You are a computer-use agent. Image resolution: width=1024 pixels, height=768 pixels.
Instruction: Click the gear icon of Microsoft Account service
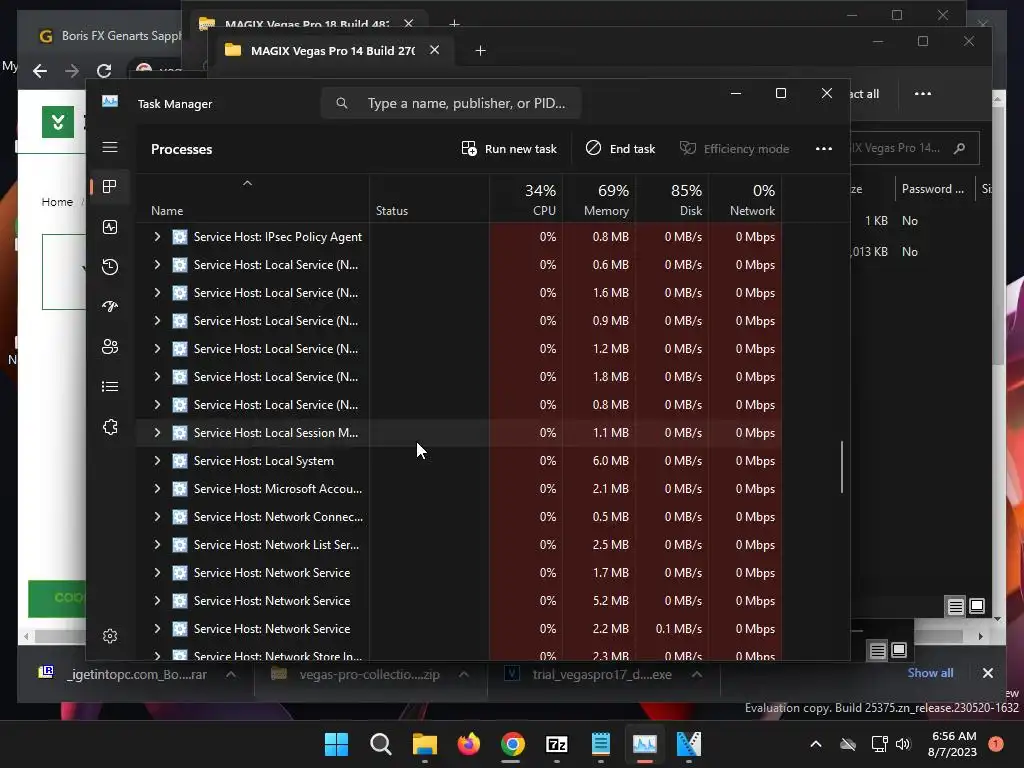[180, 488]
